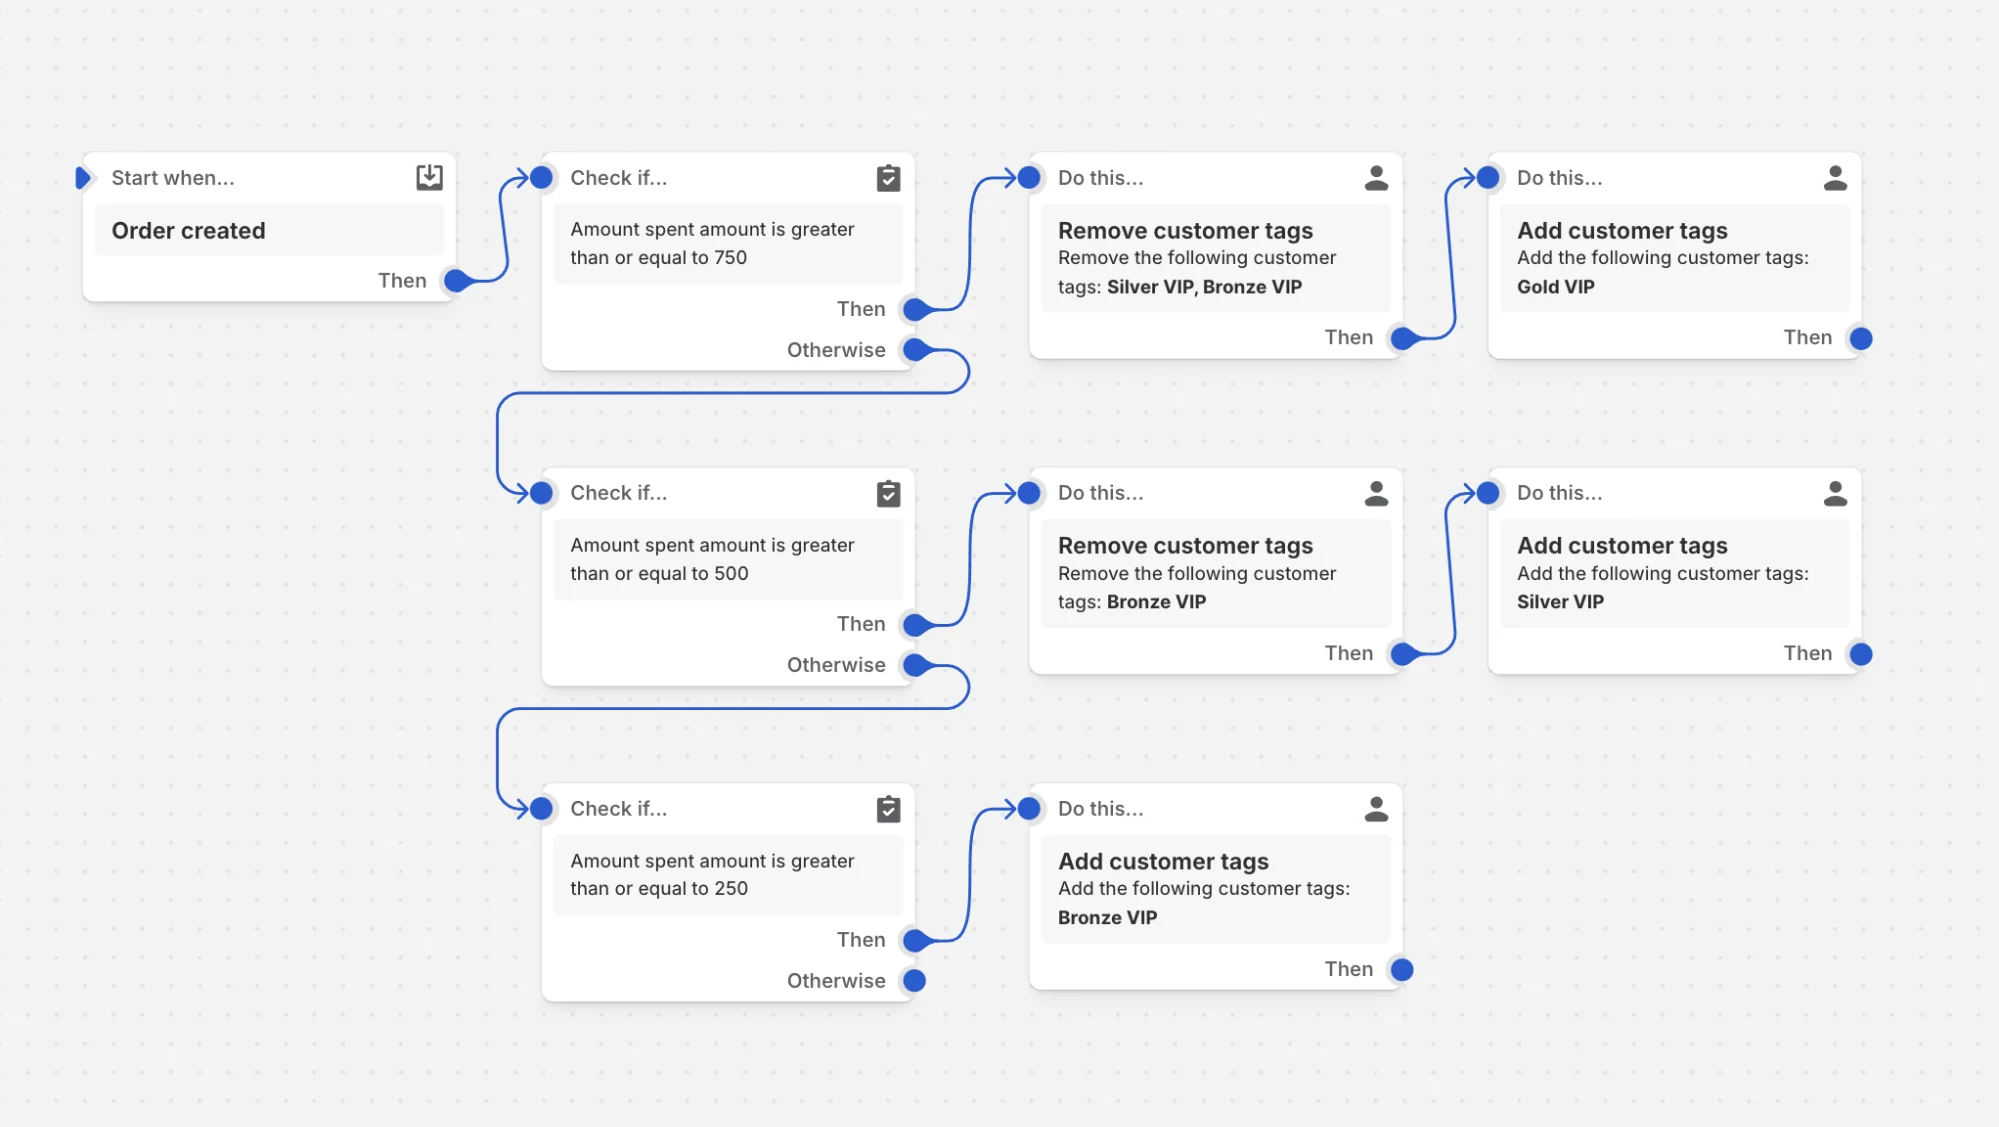Click the person icon on Remove Silver VIP, Bronze VIP card
The width and height of the screenshot is (1999, 1127).
click(1377, 177)
